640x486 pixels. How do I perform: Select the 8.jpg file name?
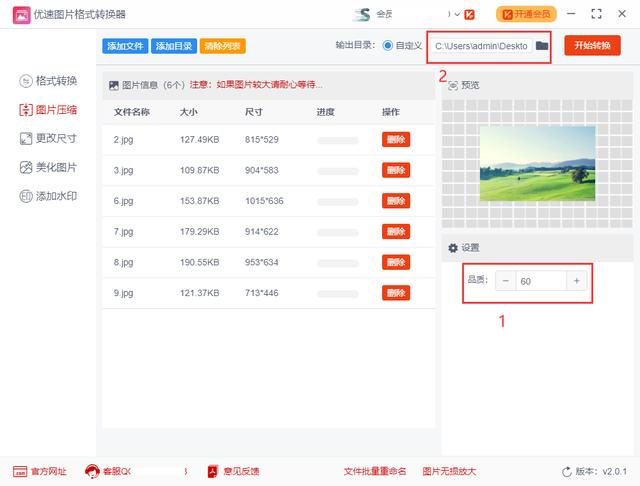(123, 262)
